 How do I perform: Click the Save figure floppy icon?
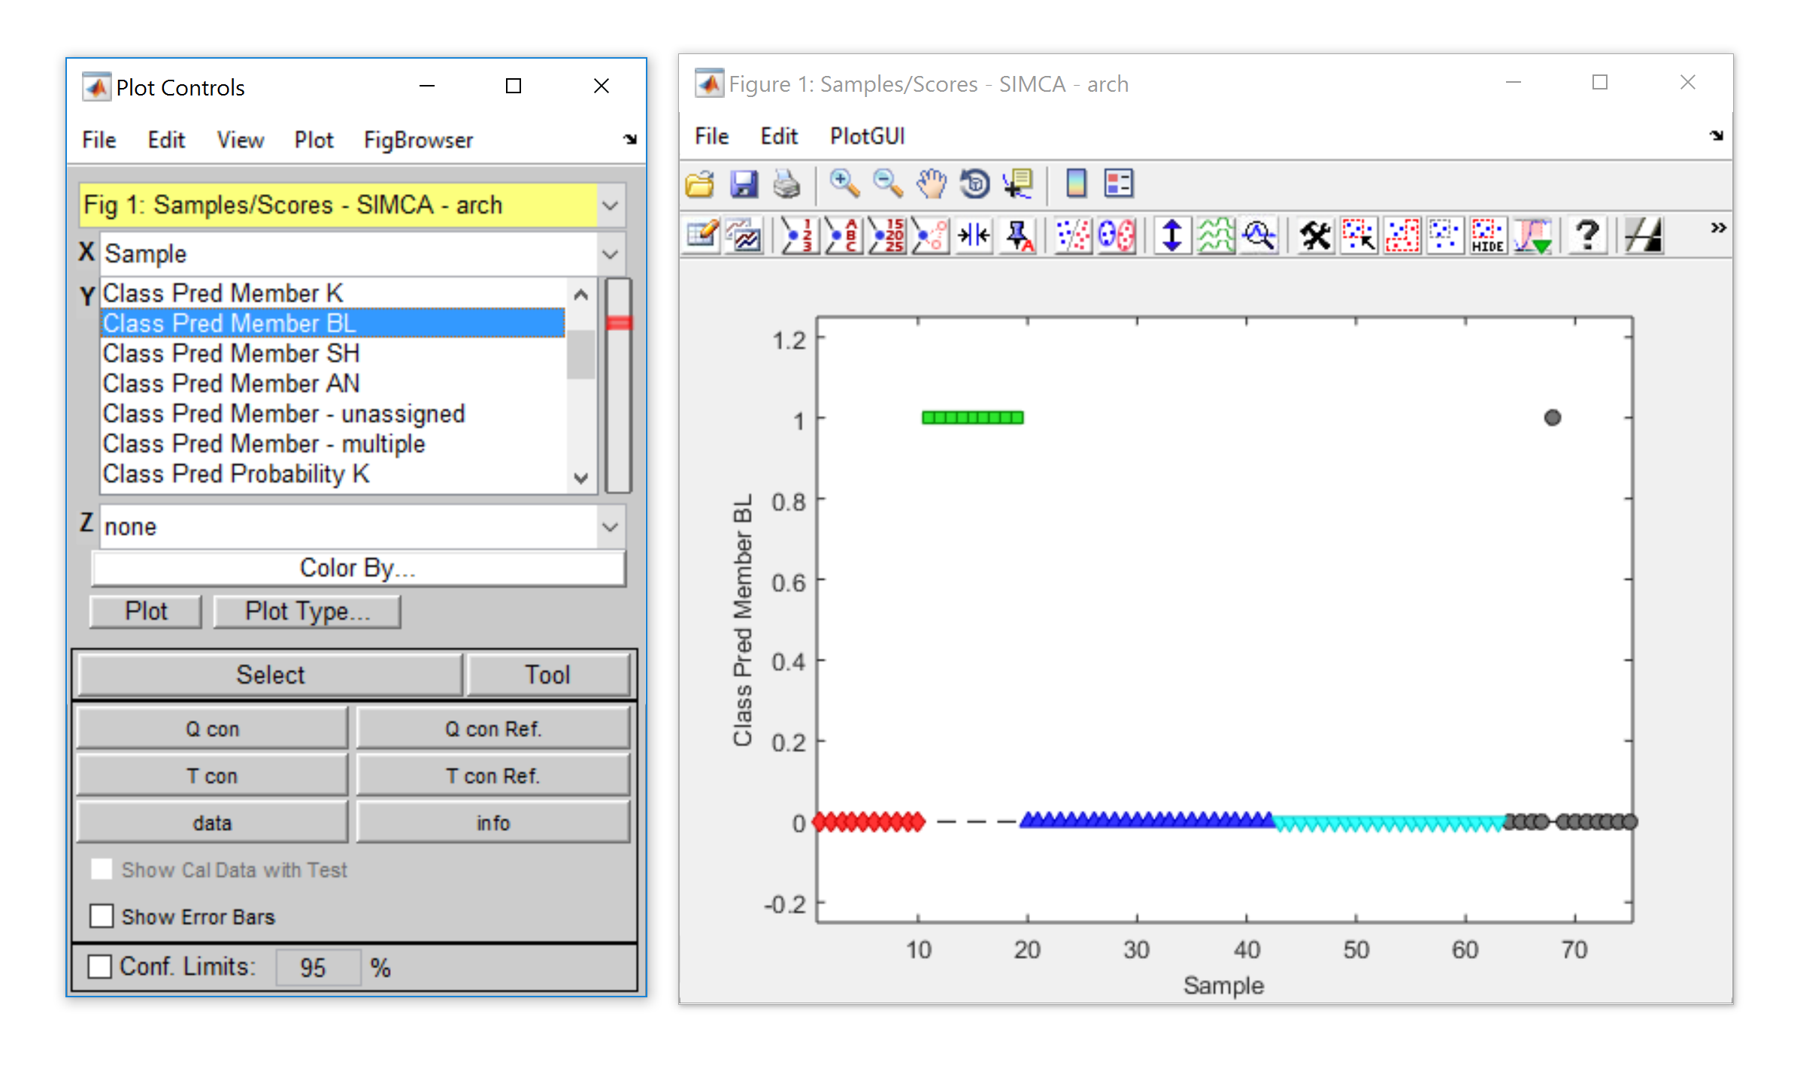(743, 184)
